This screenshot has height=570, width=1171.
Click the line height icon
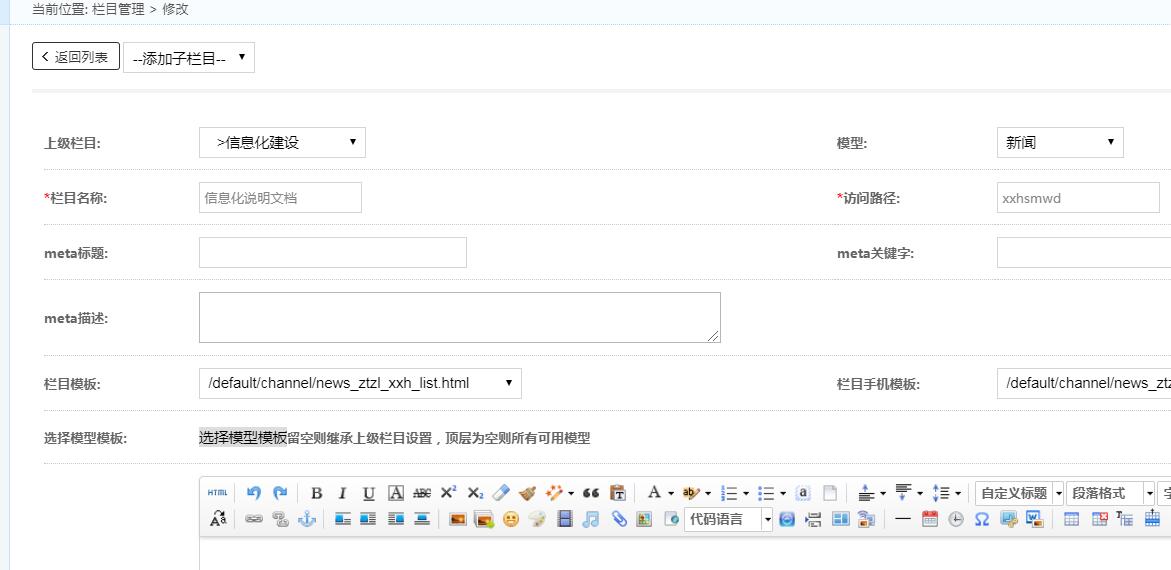pyautogui.click(x=940, y=493)
